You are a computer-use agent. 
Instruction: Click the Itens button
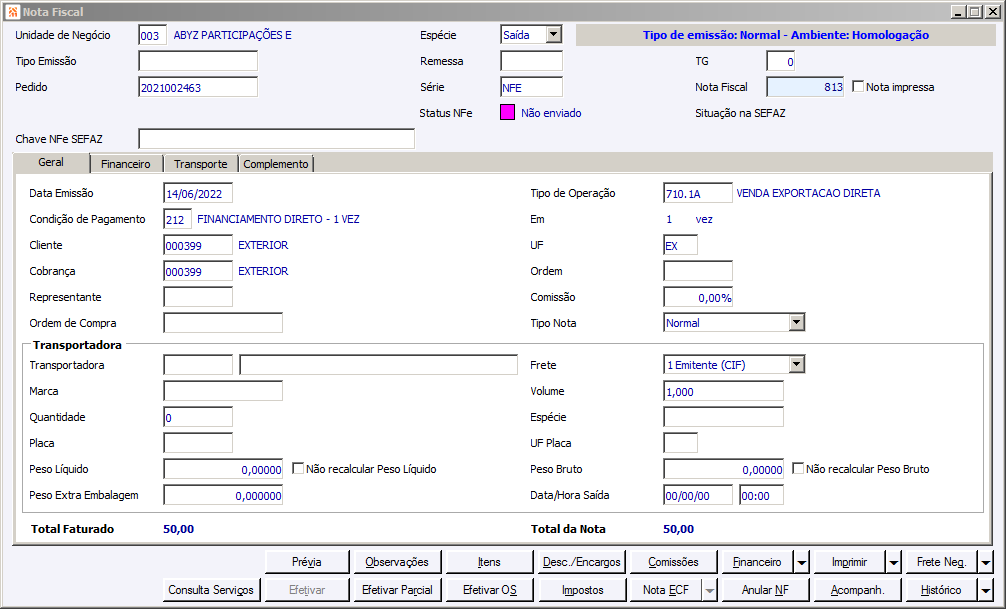pos(489,562)
